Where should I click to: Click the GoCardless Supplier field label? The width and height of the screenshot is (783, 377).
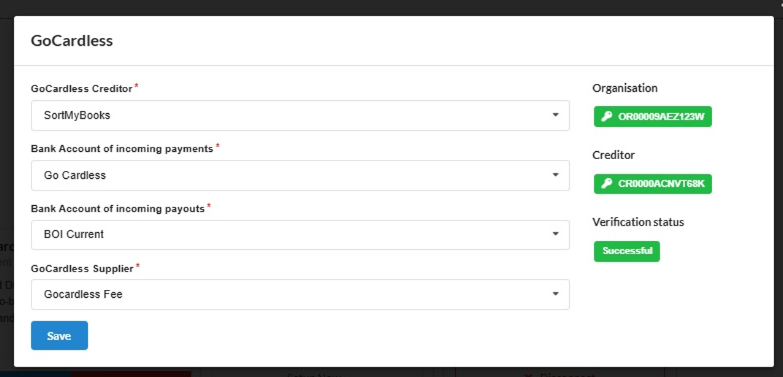(x=82, y=269)
